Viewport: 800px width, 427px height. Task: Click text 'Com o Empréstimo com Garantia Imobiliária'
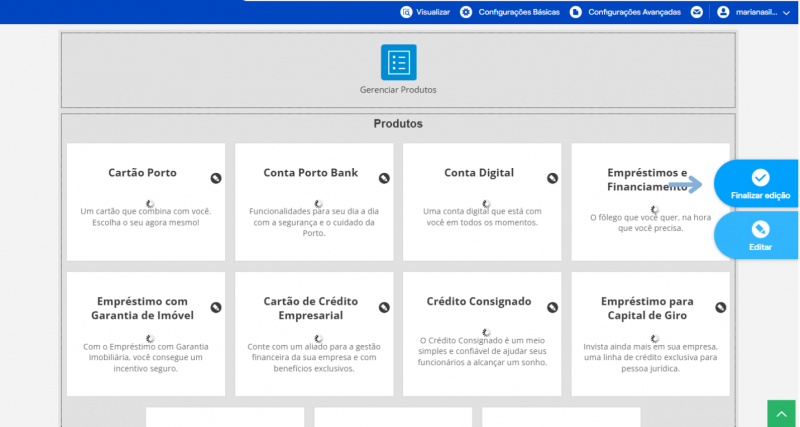145,352
